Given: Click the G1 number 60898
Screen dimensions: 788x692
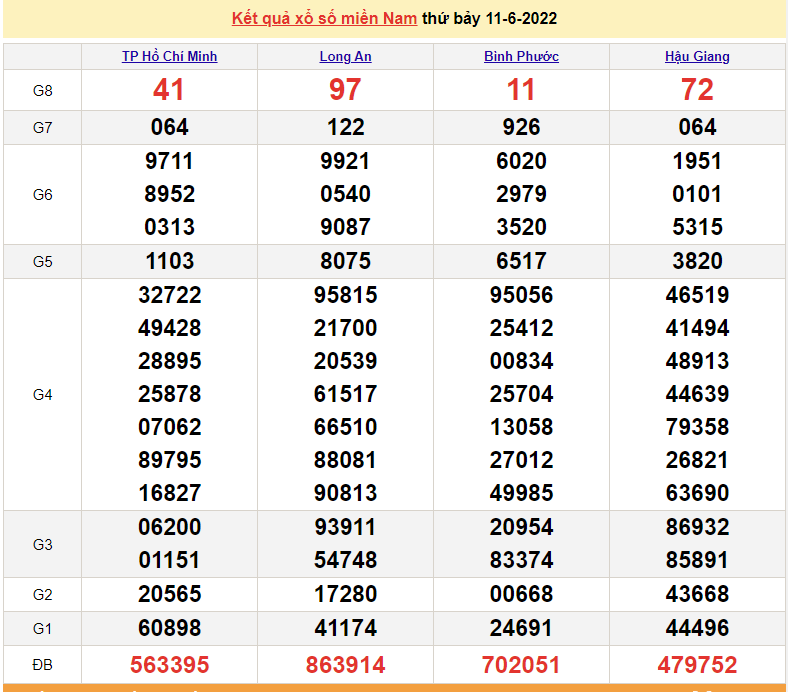Looking at the screenshot, I should pyautogui.click(x=169, y=628).
